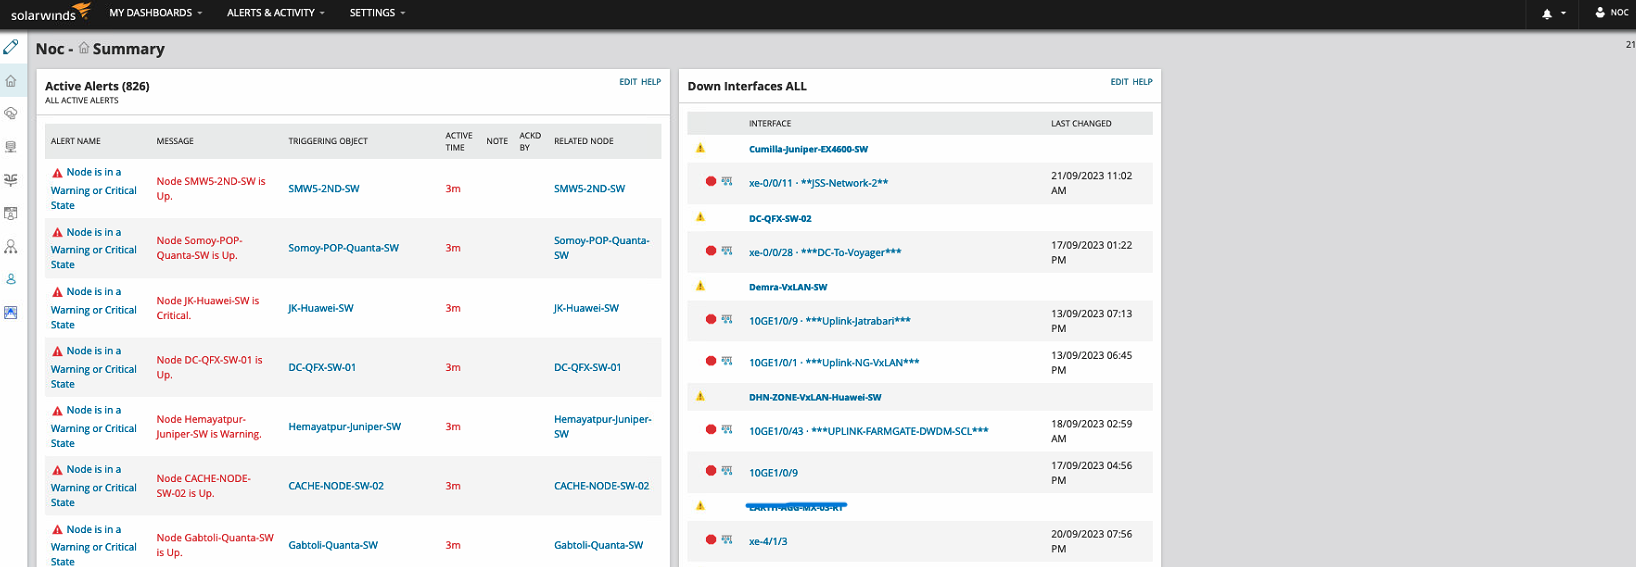Viewport: 1636px width, 567px height.
Task: Click the home icon beside Summary title
Action: coord(84,48)
